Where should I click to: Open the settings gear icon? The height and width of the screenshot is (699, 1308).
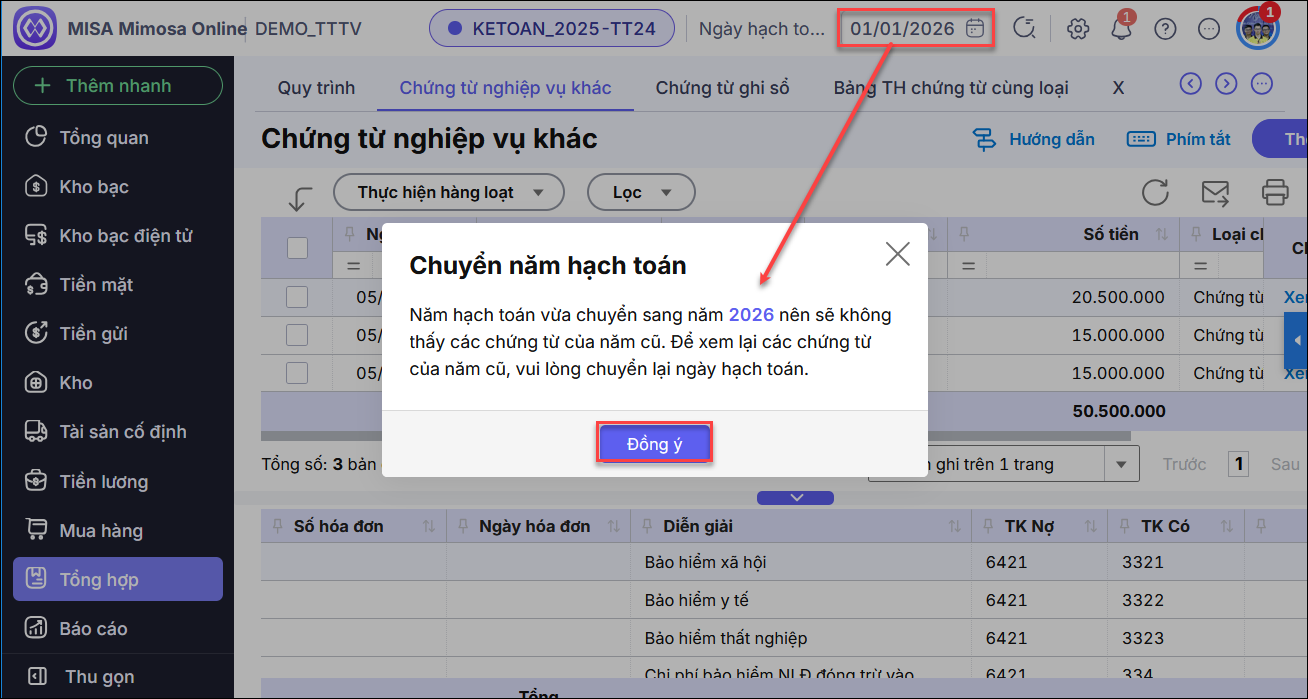(x=1078, y=29)
